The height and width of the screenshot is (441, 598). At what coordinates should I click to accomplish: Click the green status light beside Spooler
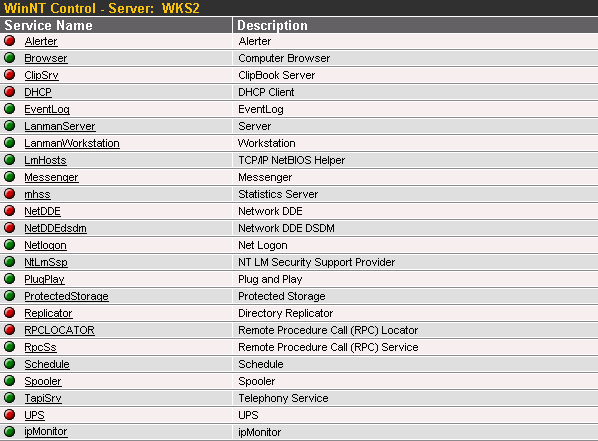point(10,381)
